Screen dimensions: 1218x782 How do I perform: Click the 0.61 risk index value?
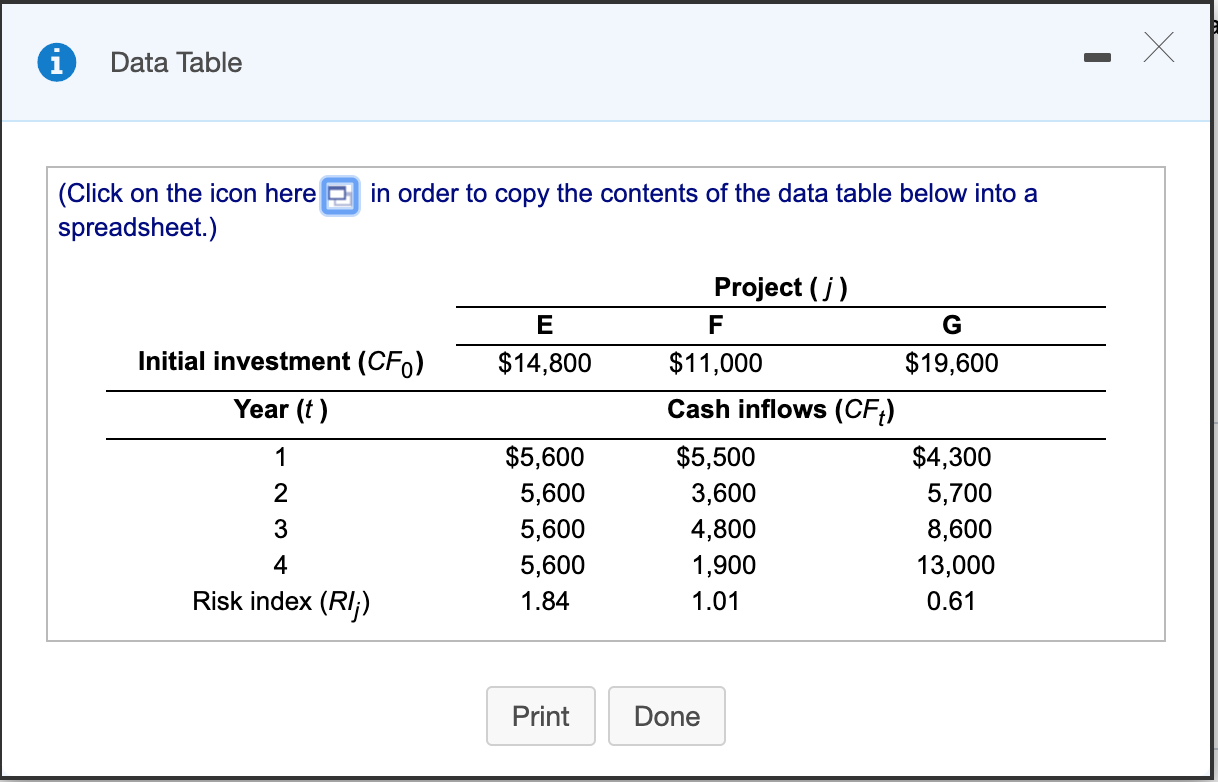click(x=951, y=601)
